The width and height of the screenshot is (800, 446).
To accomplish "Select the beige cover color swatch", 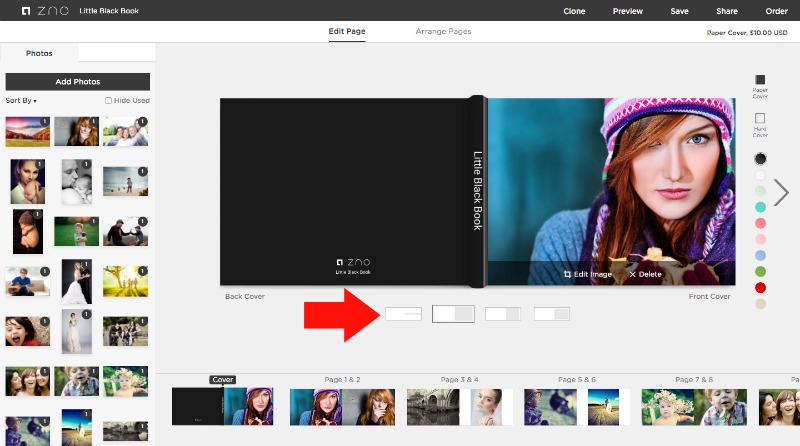I will click(x=760, y=304).
